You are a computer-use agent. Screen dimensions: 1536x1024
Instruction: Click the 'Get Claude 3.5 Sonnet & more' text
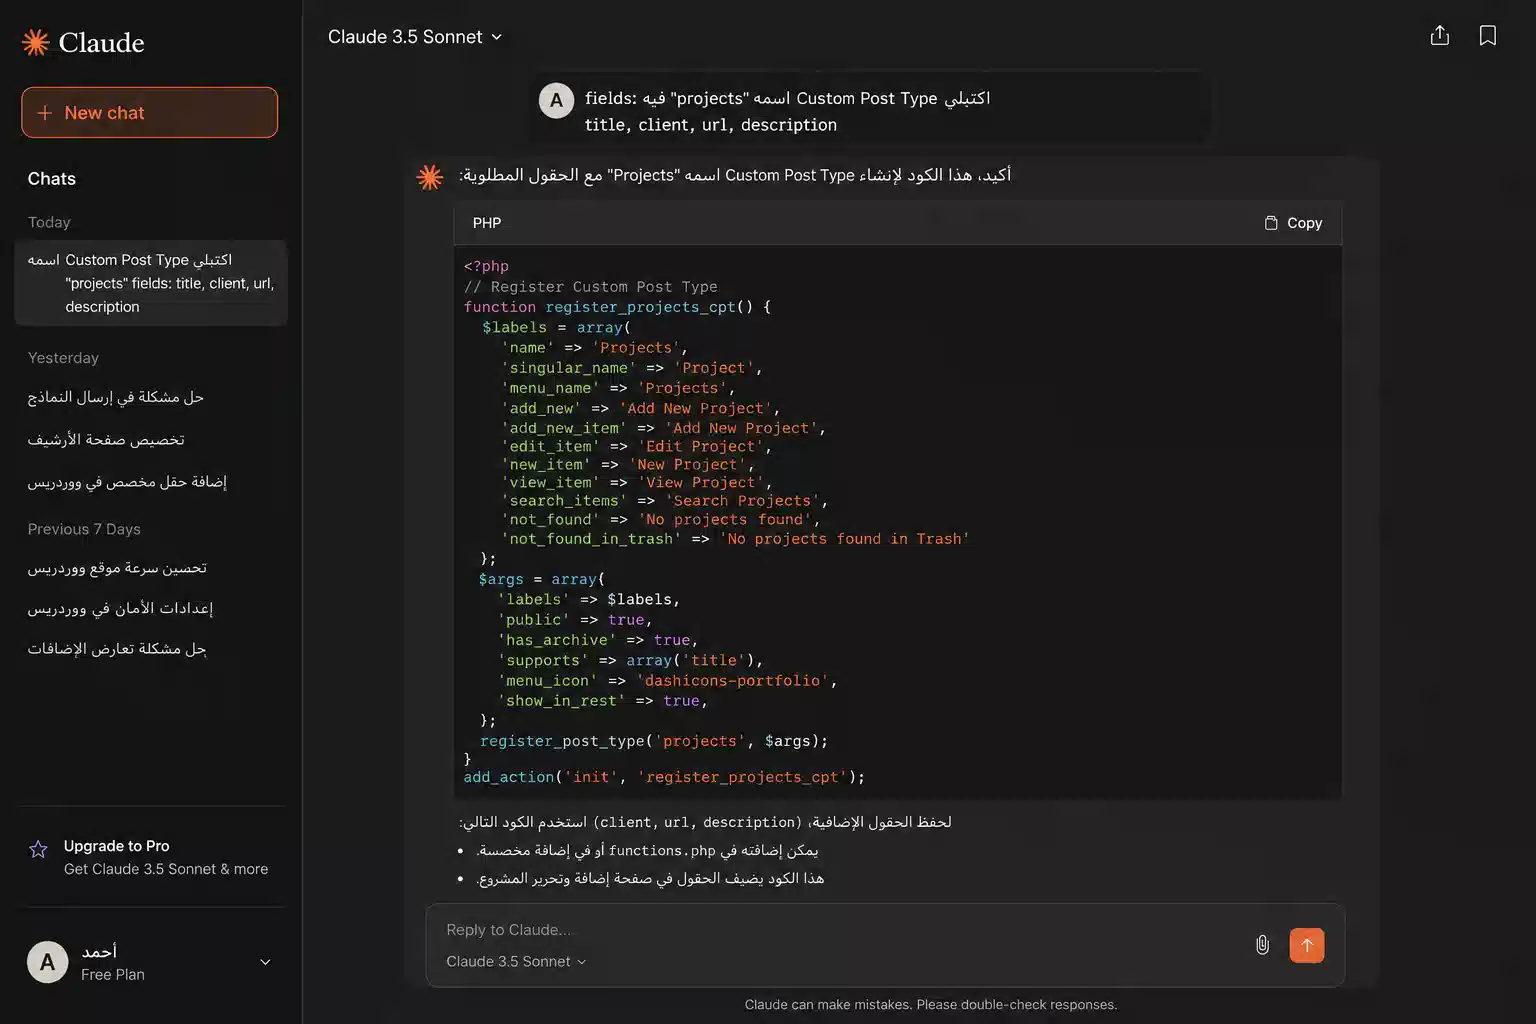pyautogui.click(x=166, y=869)
